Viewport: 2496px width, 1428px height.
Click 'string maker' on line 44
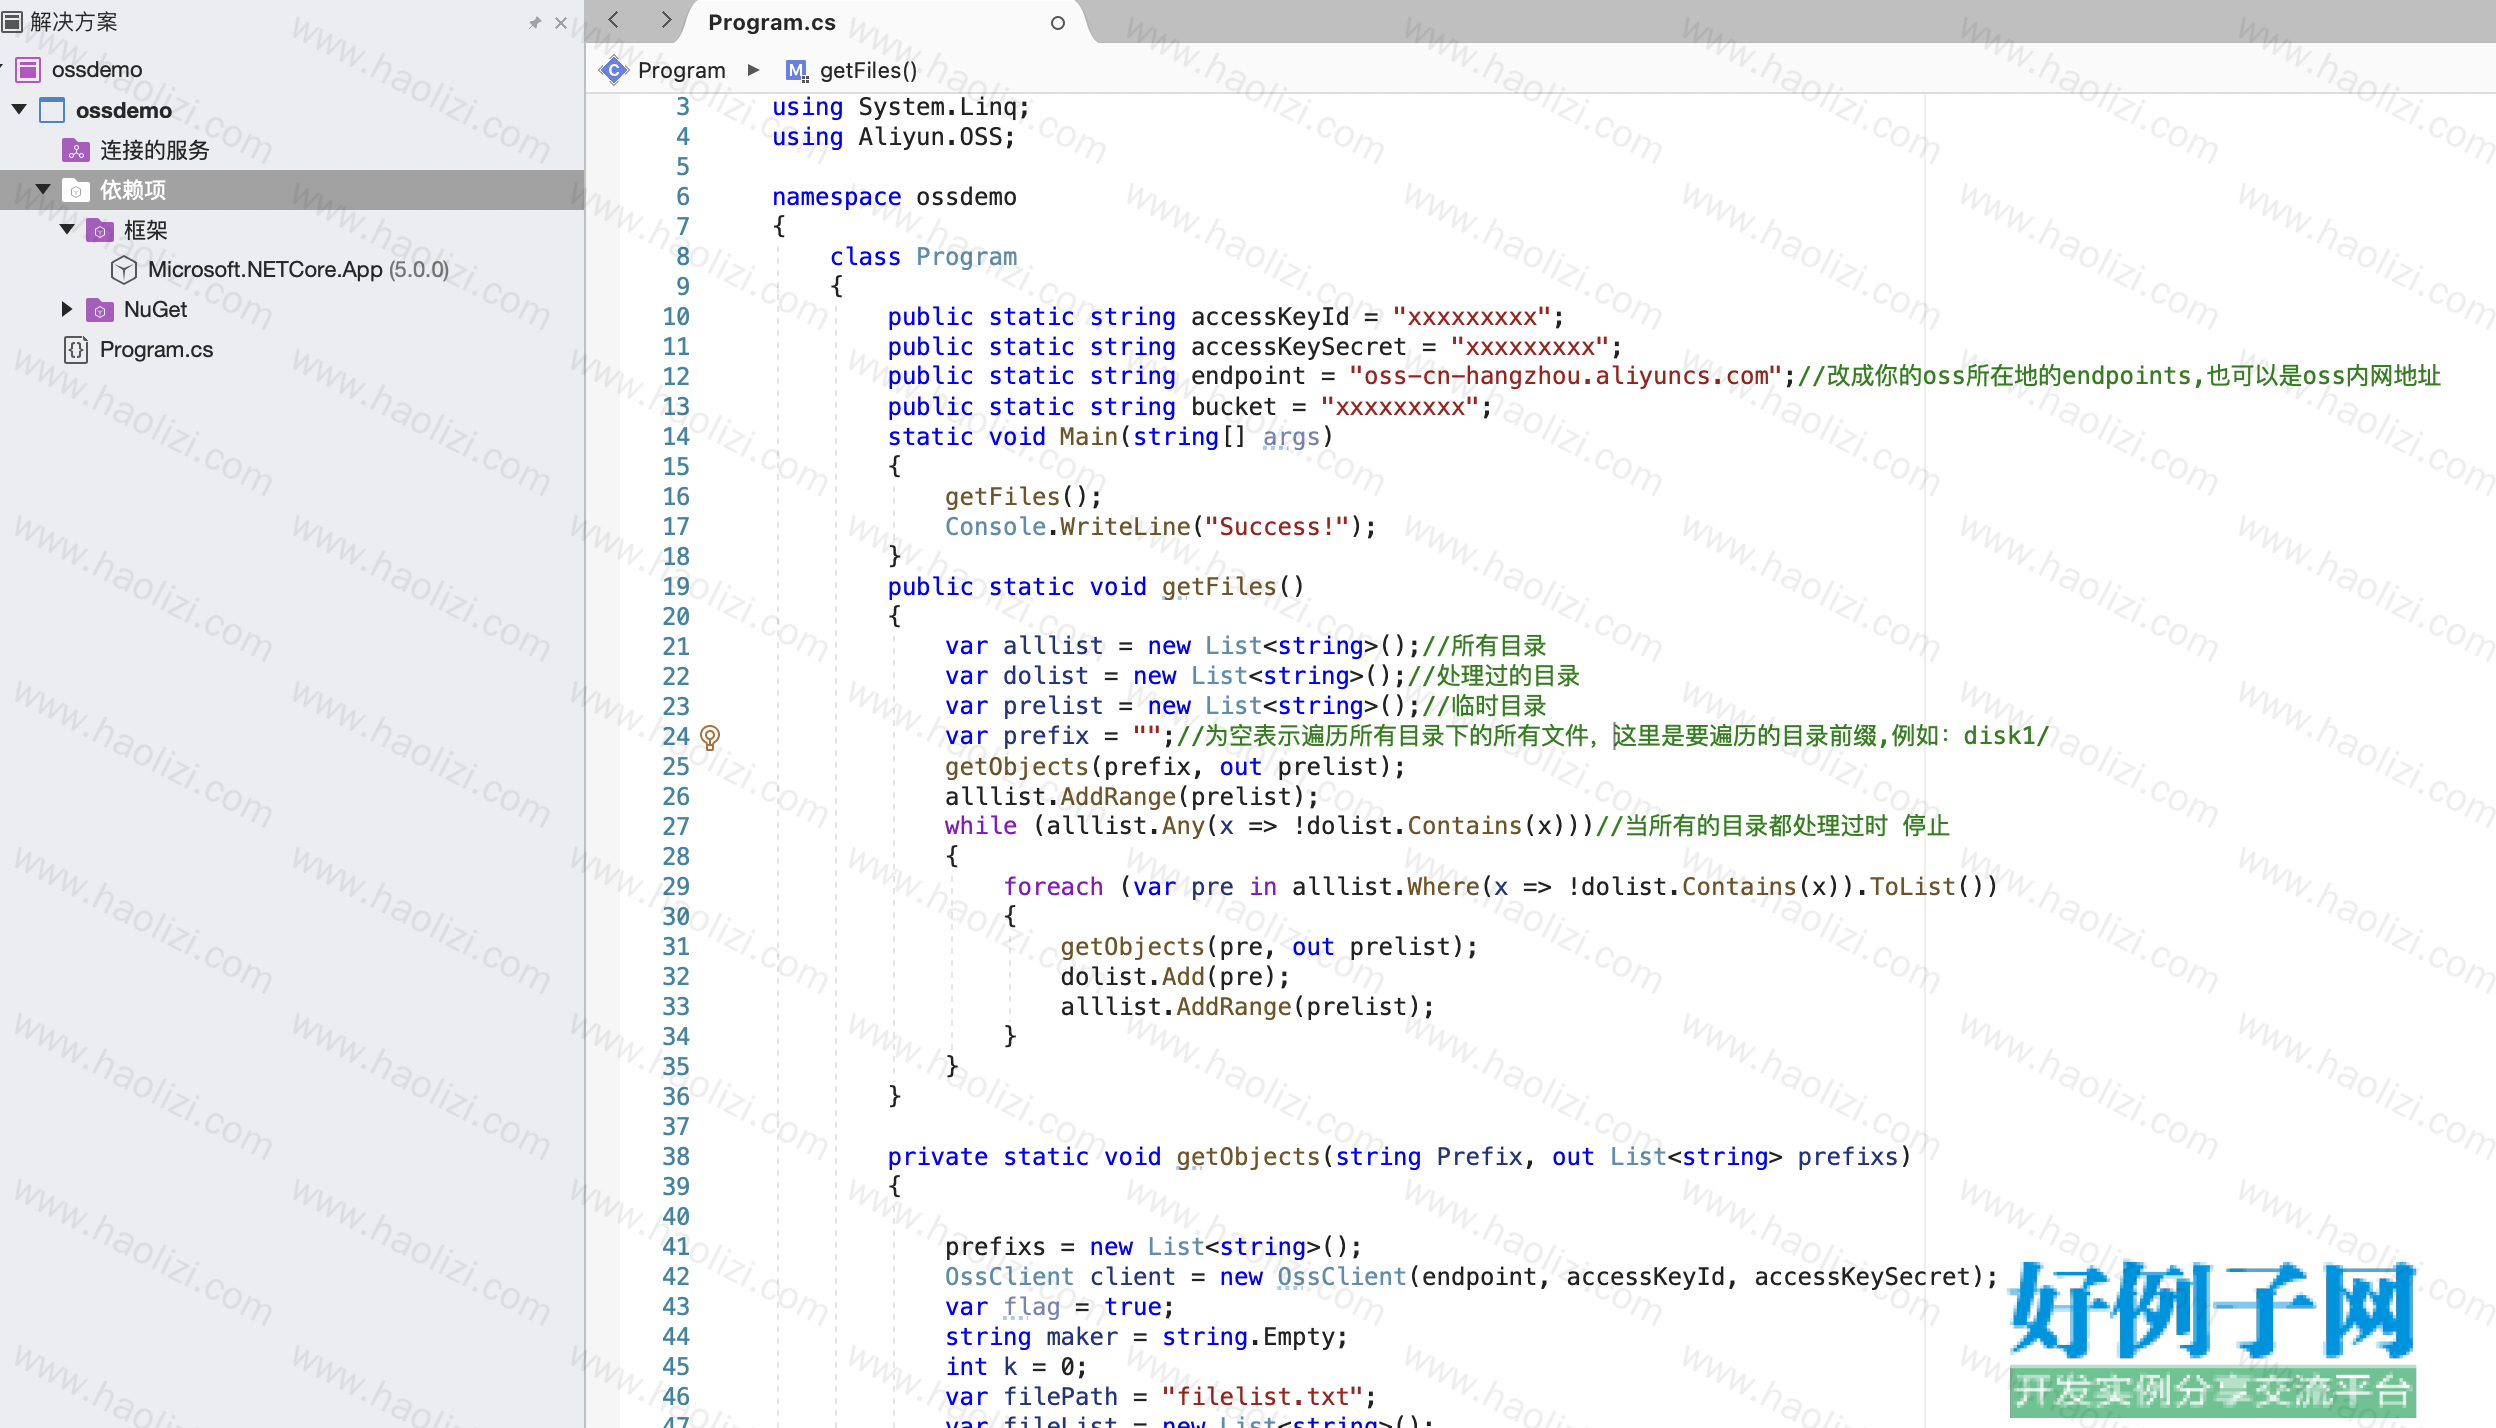1031,1337
